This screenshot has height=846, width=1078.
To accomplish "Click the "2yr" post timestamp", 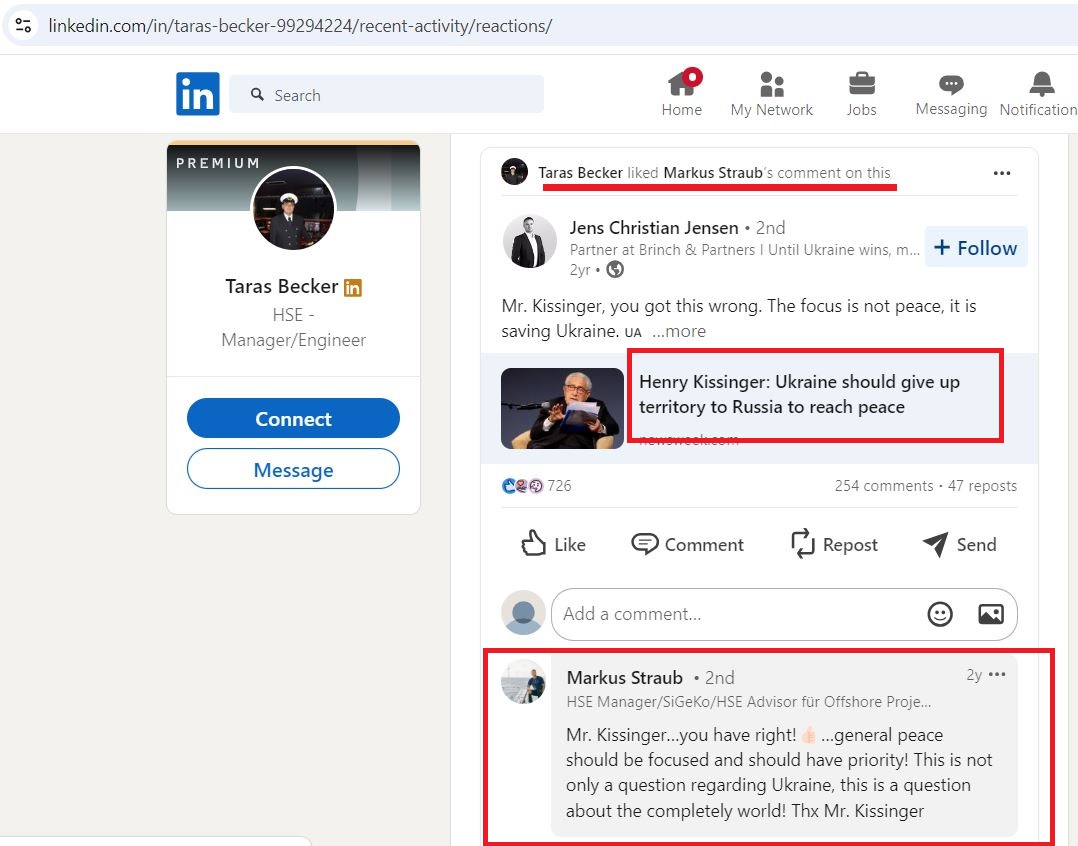I will tap(580, 269).
